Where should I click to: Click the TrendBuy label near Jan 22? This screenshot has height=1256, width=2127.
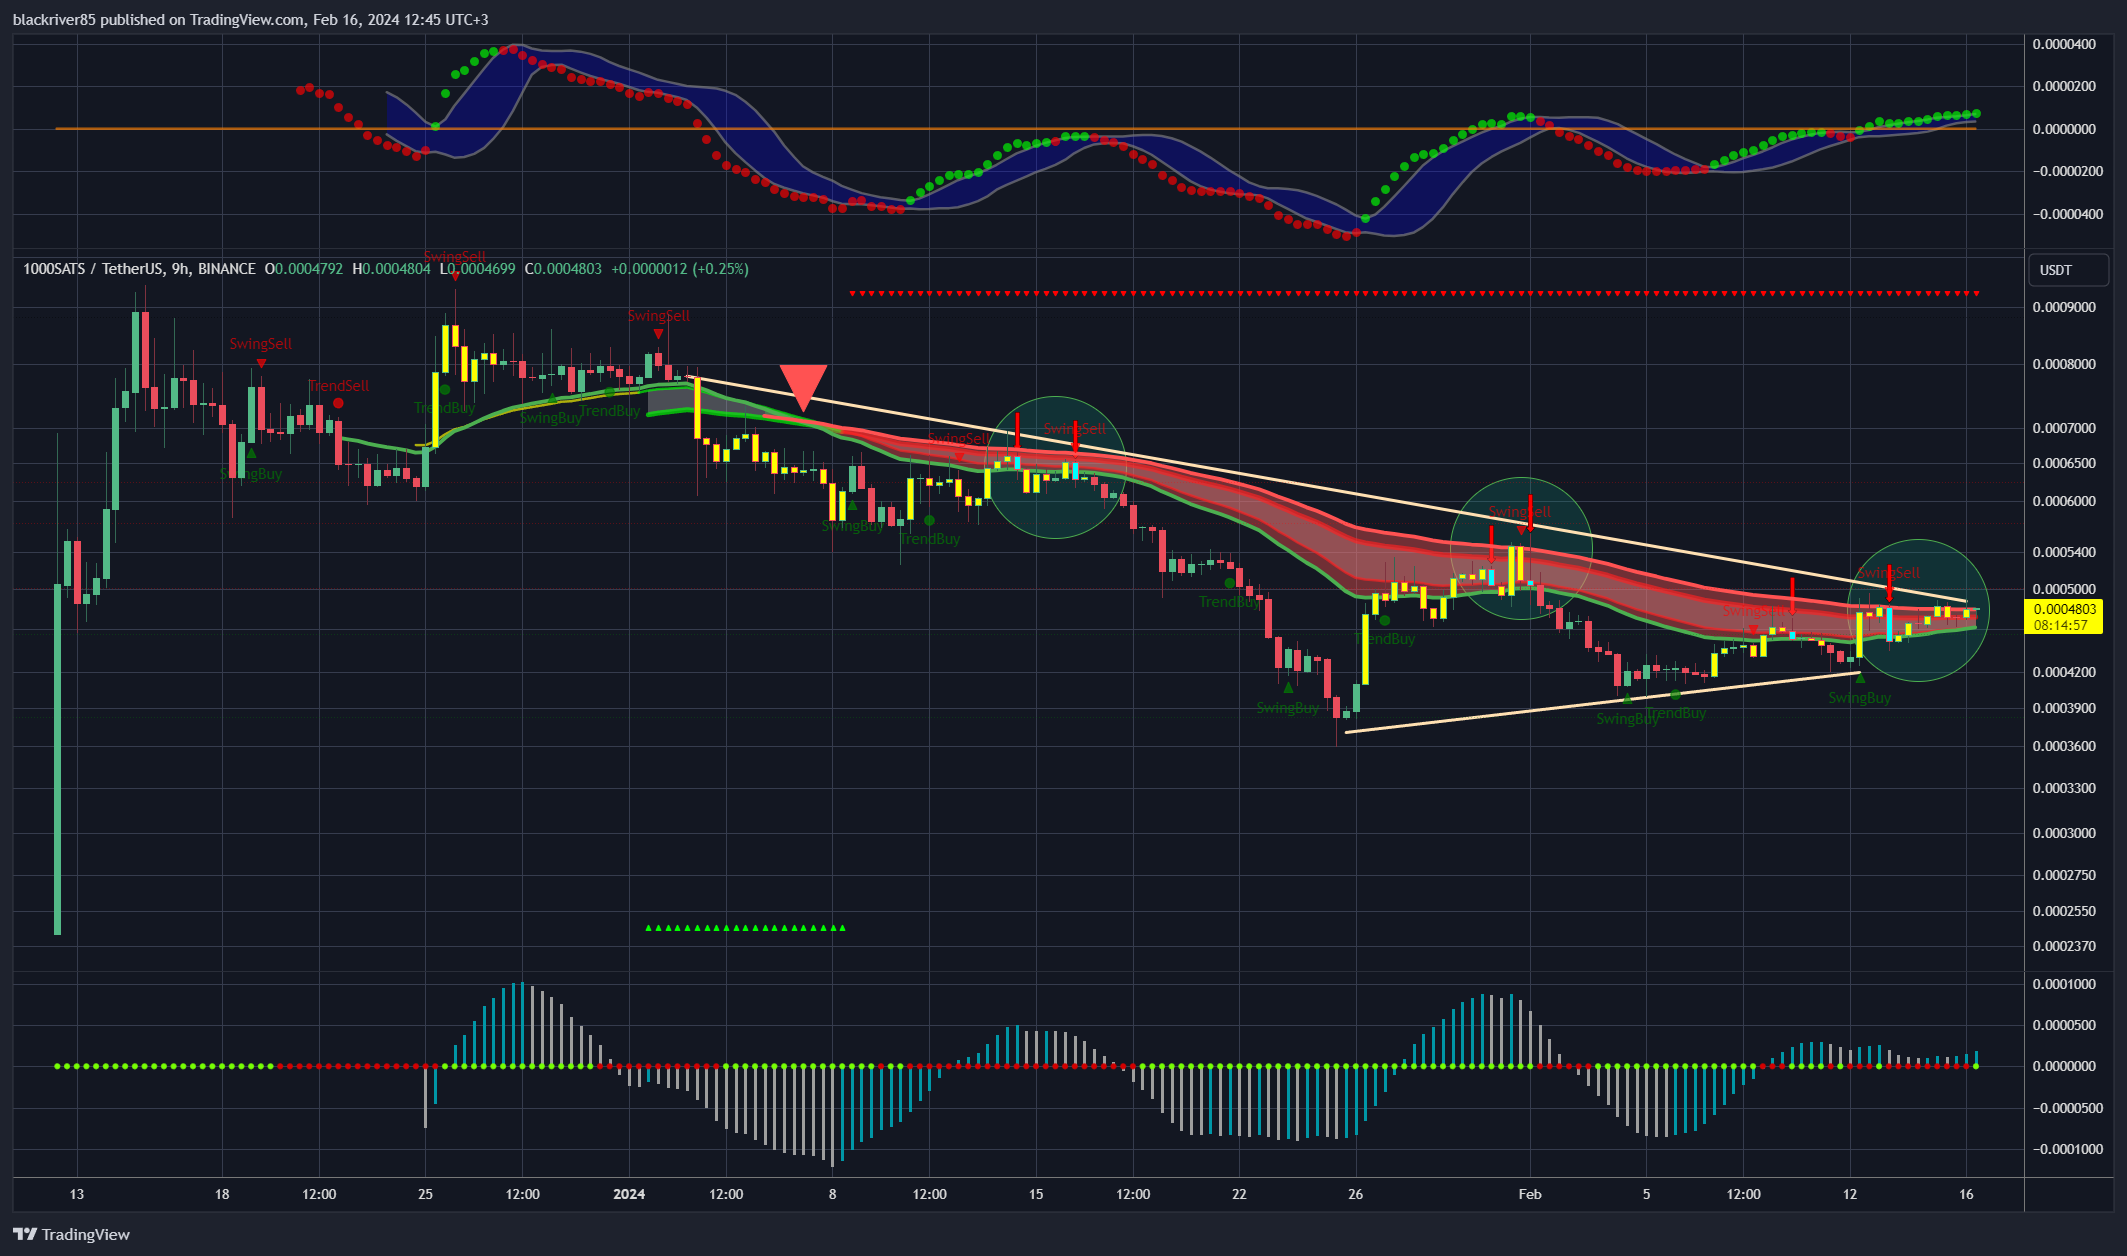[x=1230, y=602]
